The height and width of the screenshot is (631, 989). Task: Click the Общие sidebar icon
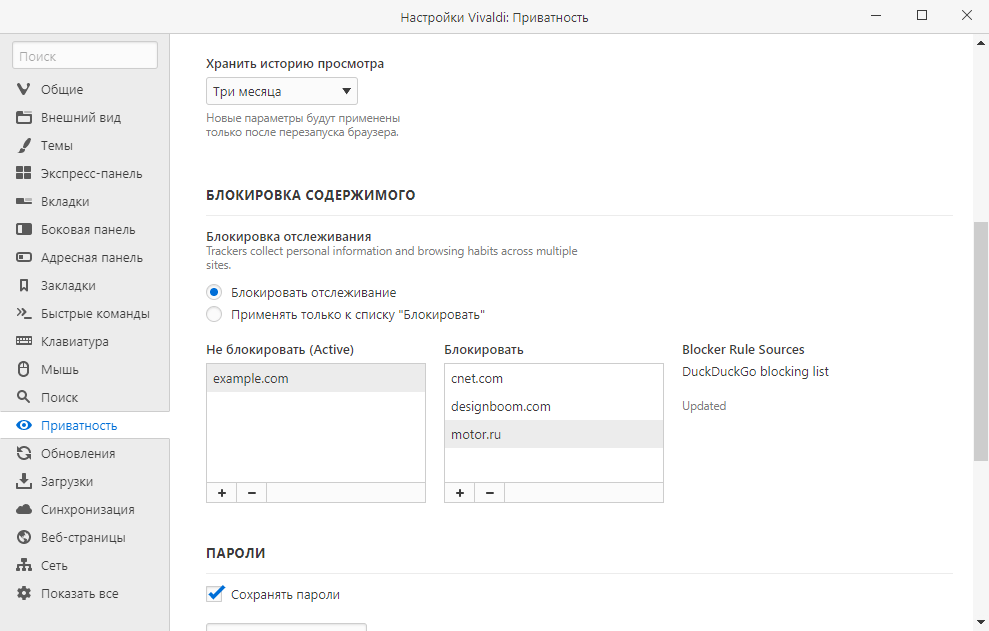[25, 89]
